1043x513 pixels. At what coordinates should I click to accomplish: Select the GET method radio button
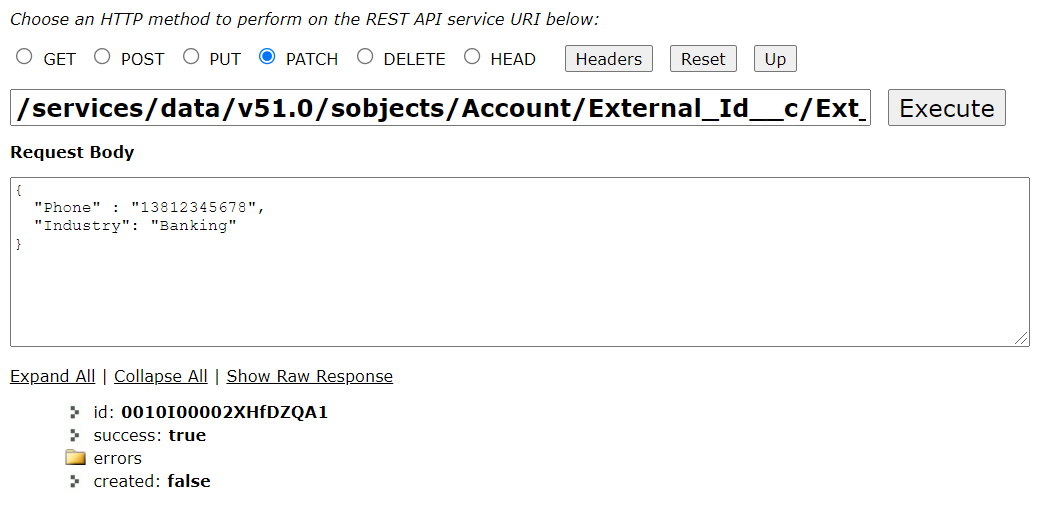[x=24, y=57]
